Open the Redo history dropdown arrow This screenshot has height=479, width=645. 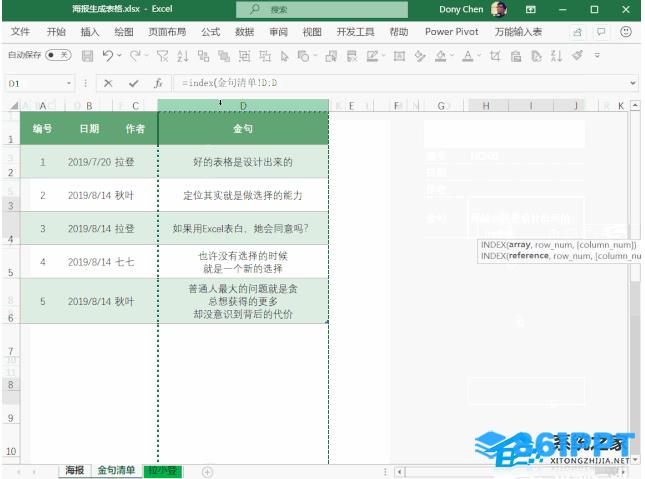146,55
